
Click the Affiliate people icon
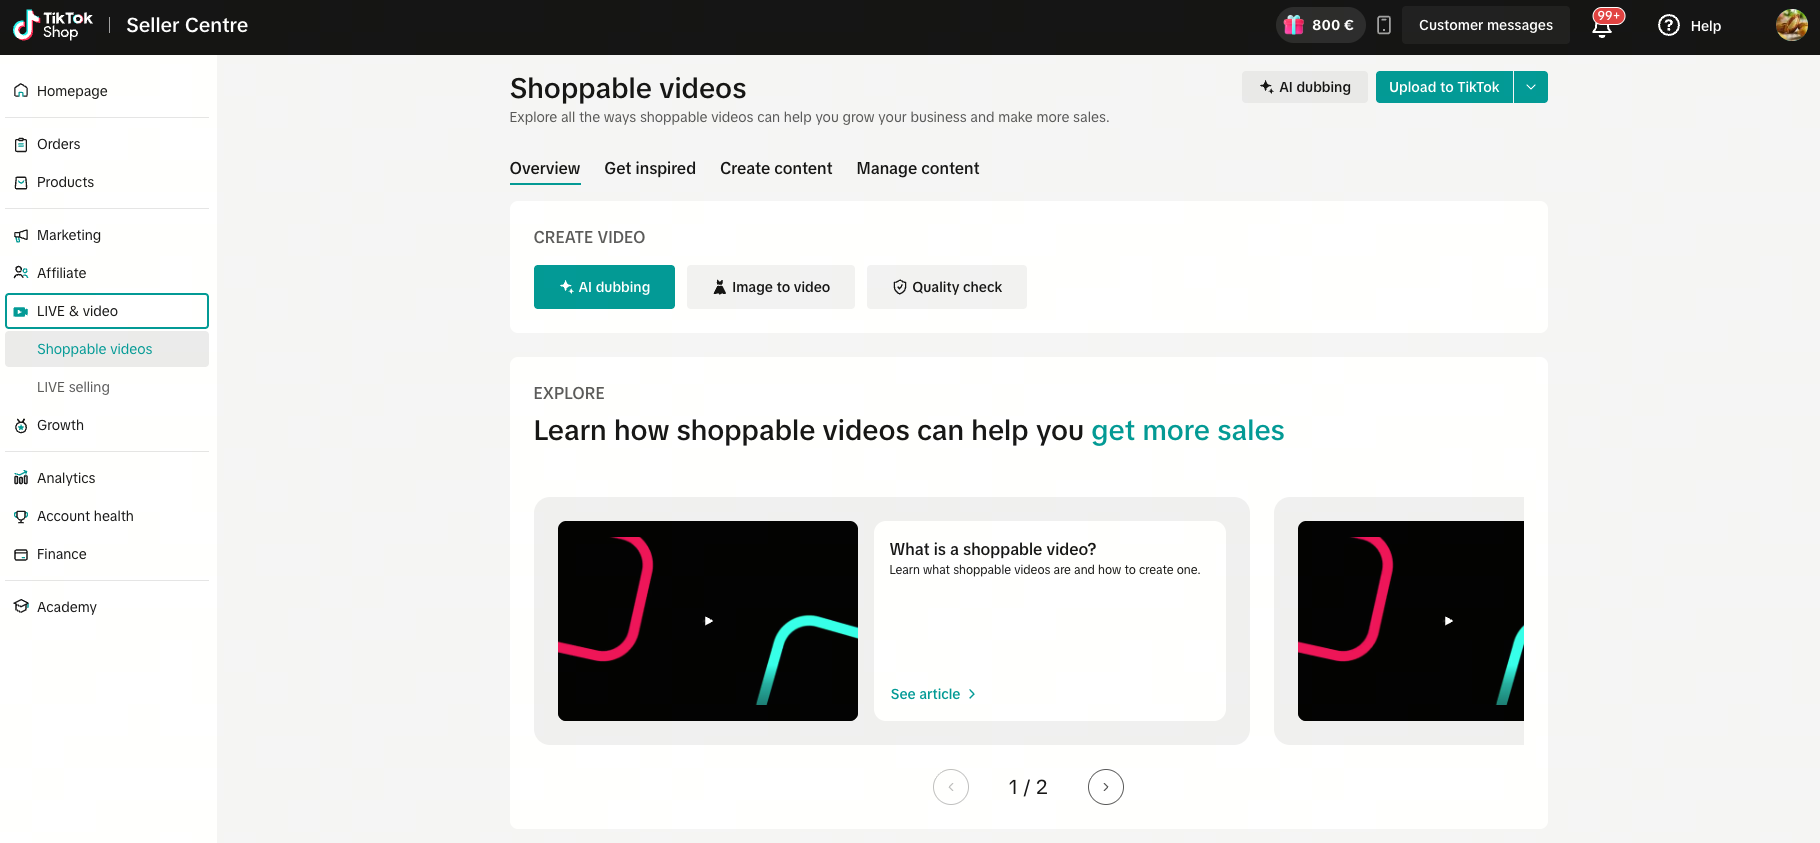pos(21,273)
